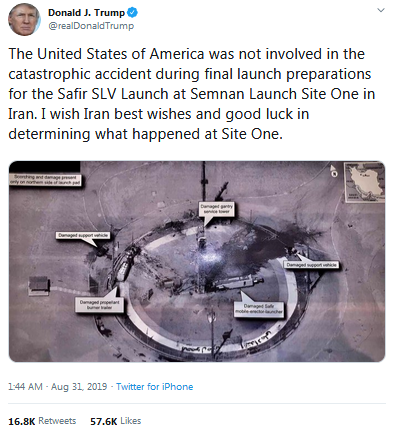
Task: View the 57.6K Likes list
Action: click(x=116, y=421)
